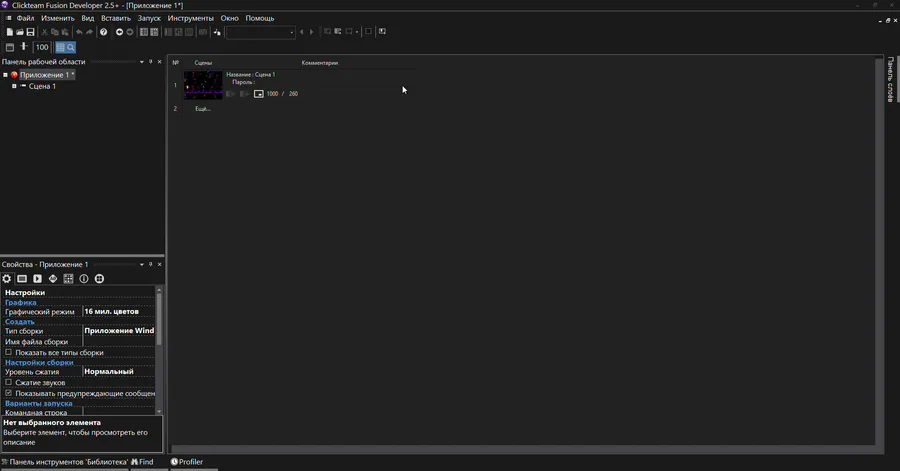Image resolution: width=900 pixels, height=471 pixels.
Task: Uncheck 'Показывать предупреждающие сообщения' checkbox
Action: tap(9, 393)
